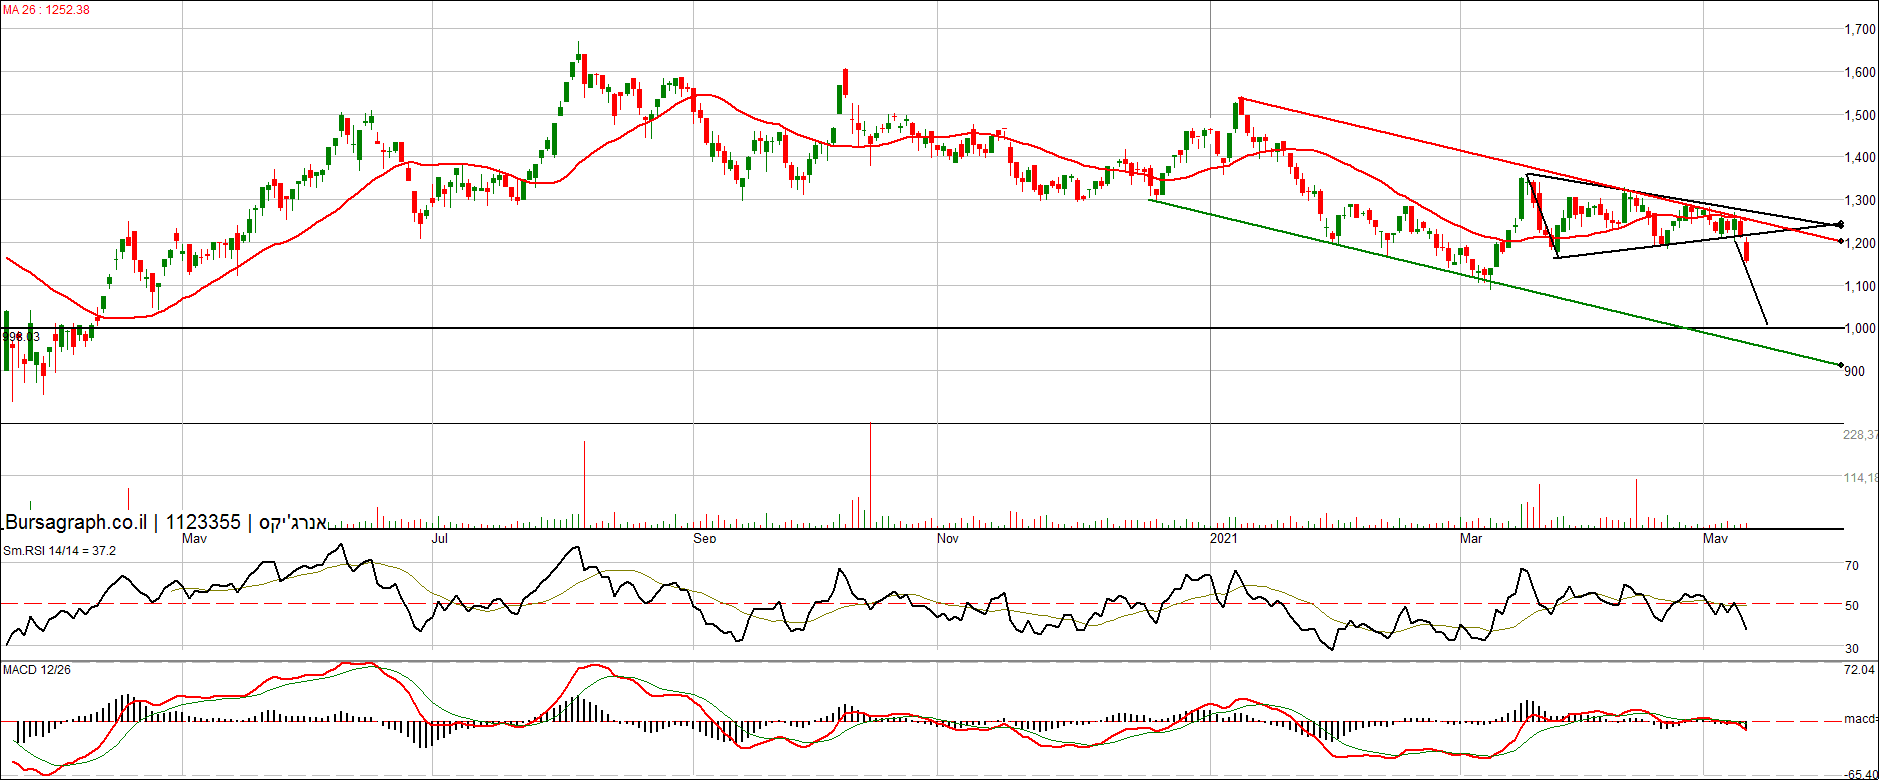Click the 998.03 horizontal line label
Viewport: 1879px width, 780px height.
(20, 337)
